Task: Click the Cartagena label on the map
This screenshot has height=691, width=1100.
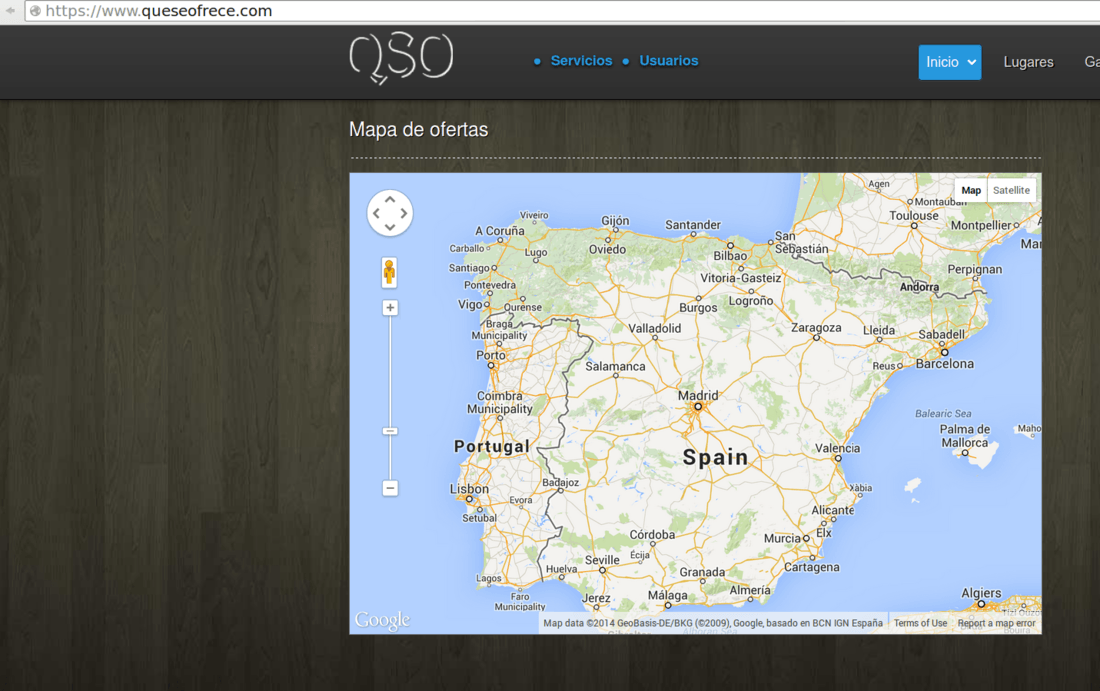Action: pyautogui.click(x=812, y=568)
